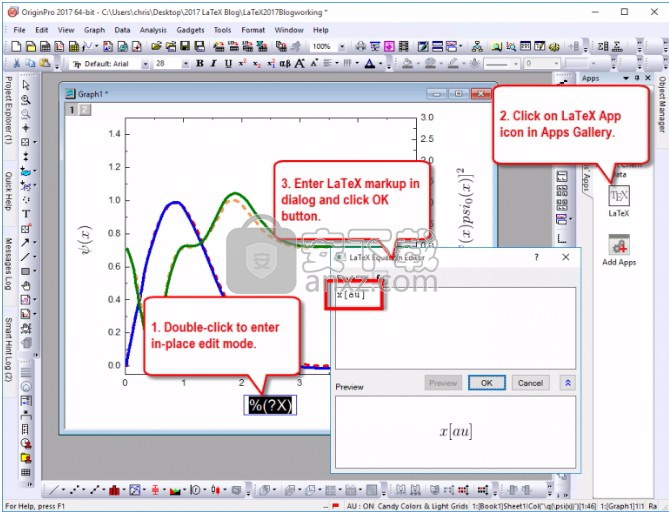Open the Quick Help side tab

(8, 191)
